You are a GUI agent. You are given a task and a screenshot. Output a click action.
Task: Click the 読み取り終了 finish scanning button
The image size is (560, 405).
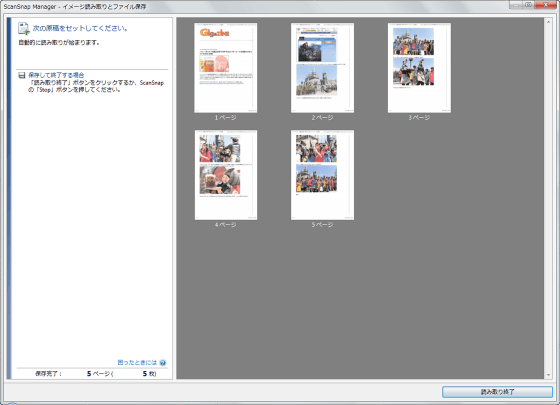497,392
